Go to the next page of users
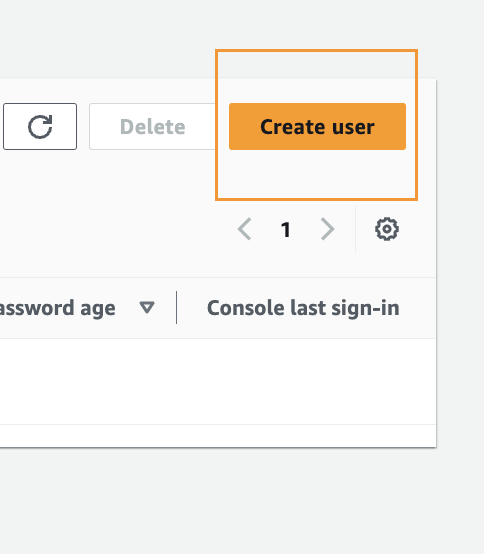The image size is (484, 554). tap(327, 229)
